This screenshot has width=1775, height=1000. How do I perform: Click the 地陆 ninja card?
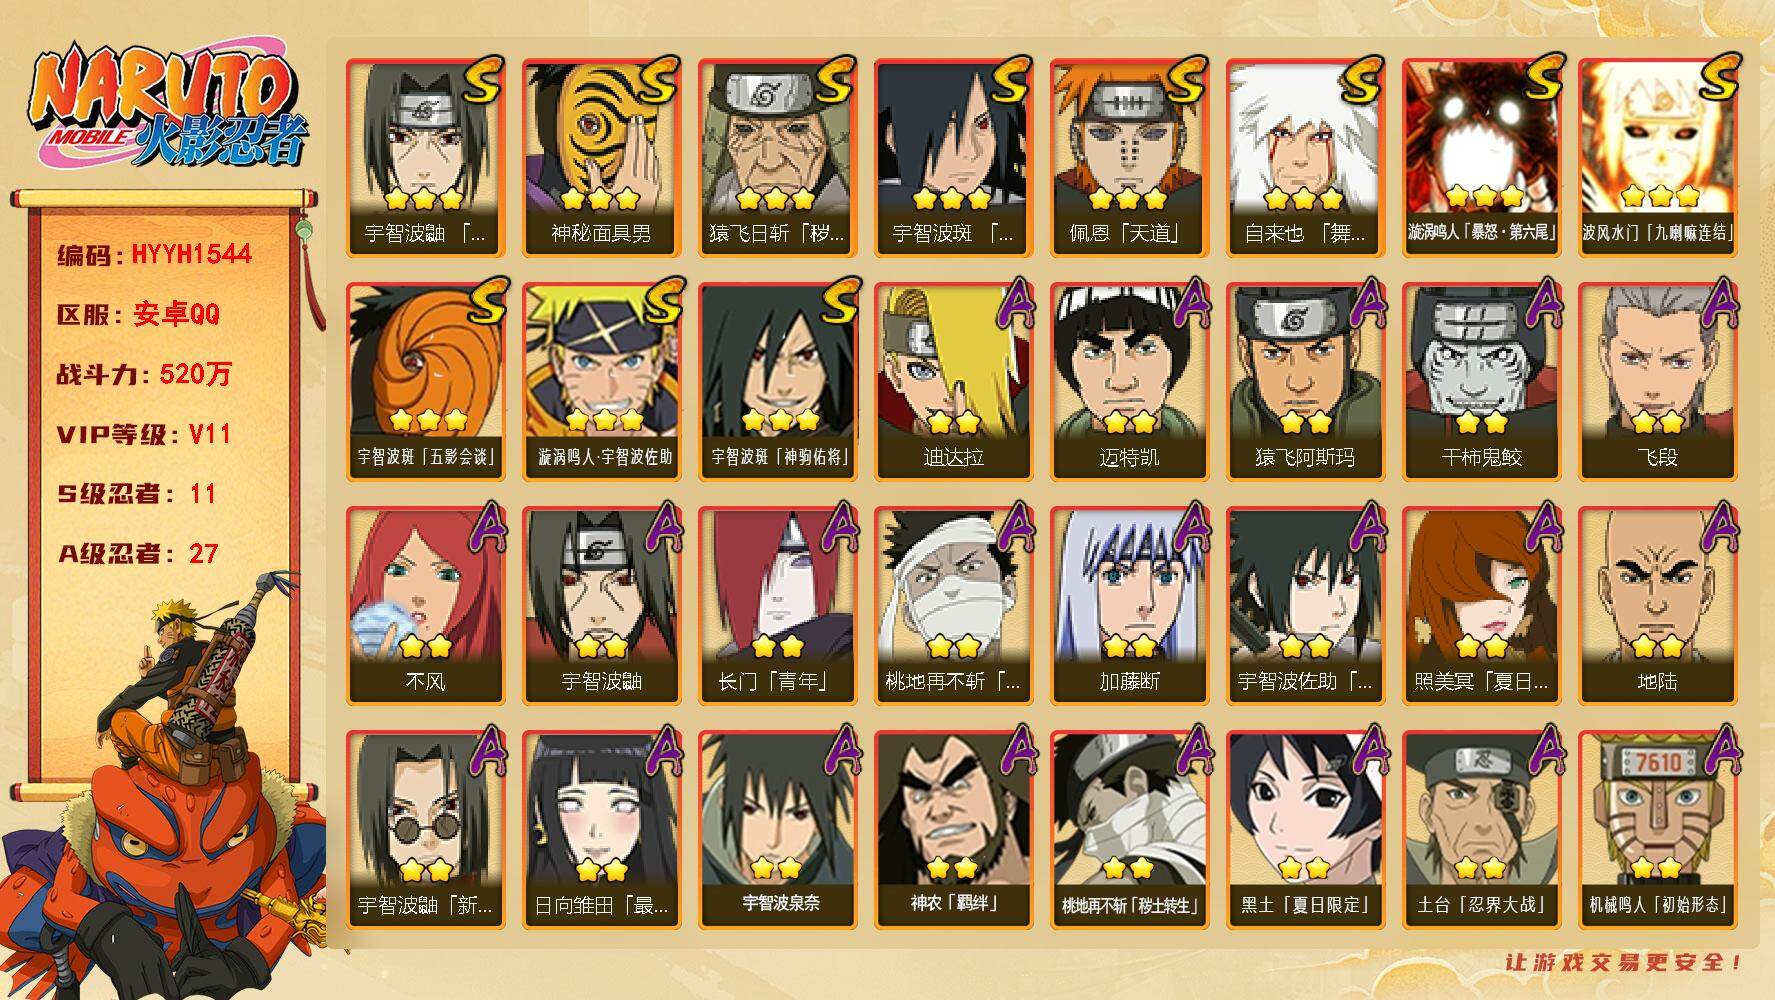click(x=1657, y=605)
